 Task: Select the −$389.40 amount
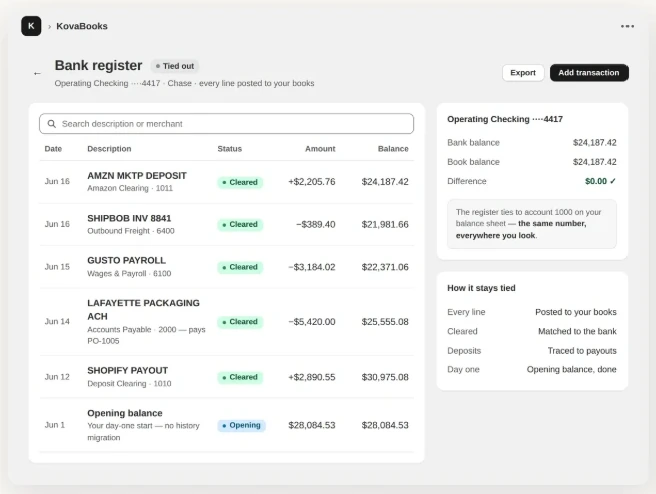pos(315,225)
